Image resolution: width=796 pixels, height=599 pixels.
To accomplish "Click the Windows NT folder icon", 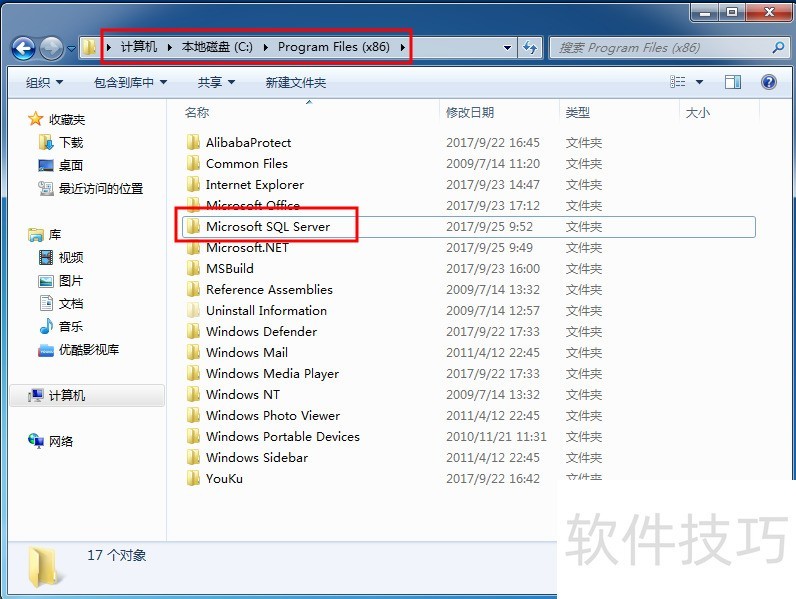I will tap(193, 394).
